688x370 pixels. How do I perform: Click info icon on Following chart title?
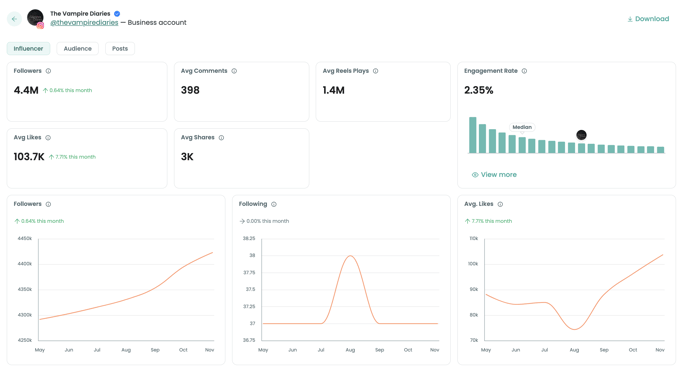pos(274,204)
